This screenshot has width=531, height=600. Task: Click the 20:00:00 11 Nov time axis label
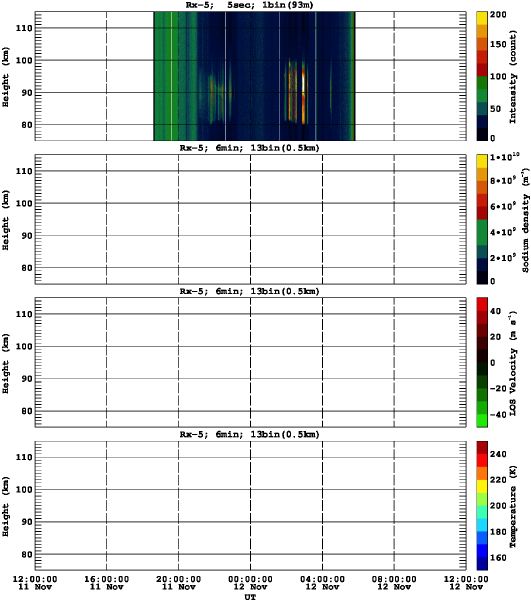[178, 583]
